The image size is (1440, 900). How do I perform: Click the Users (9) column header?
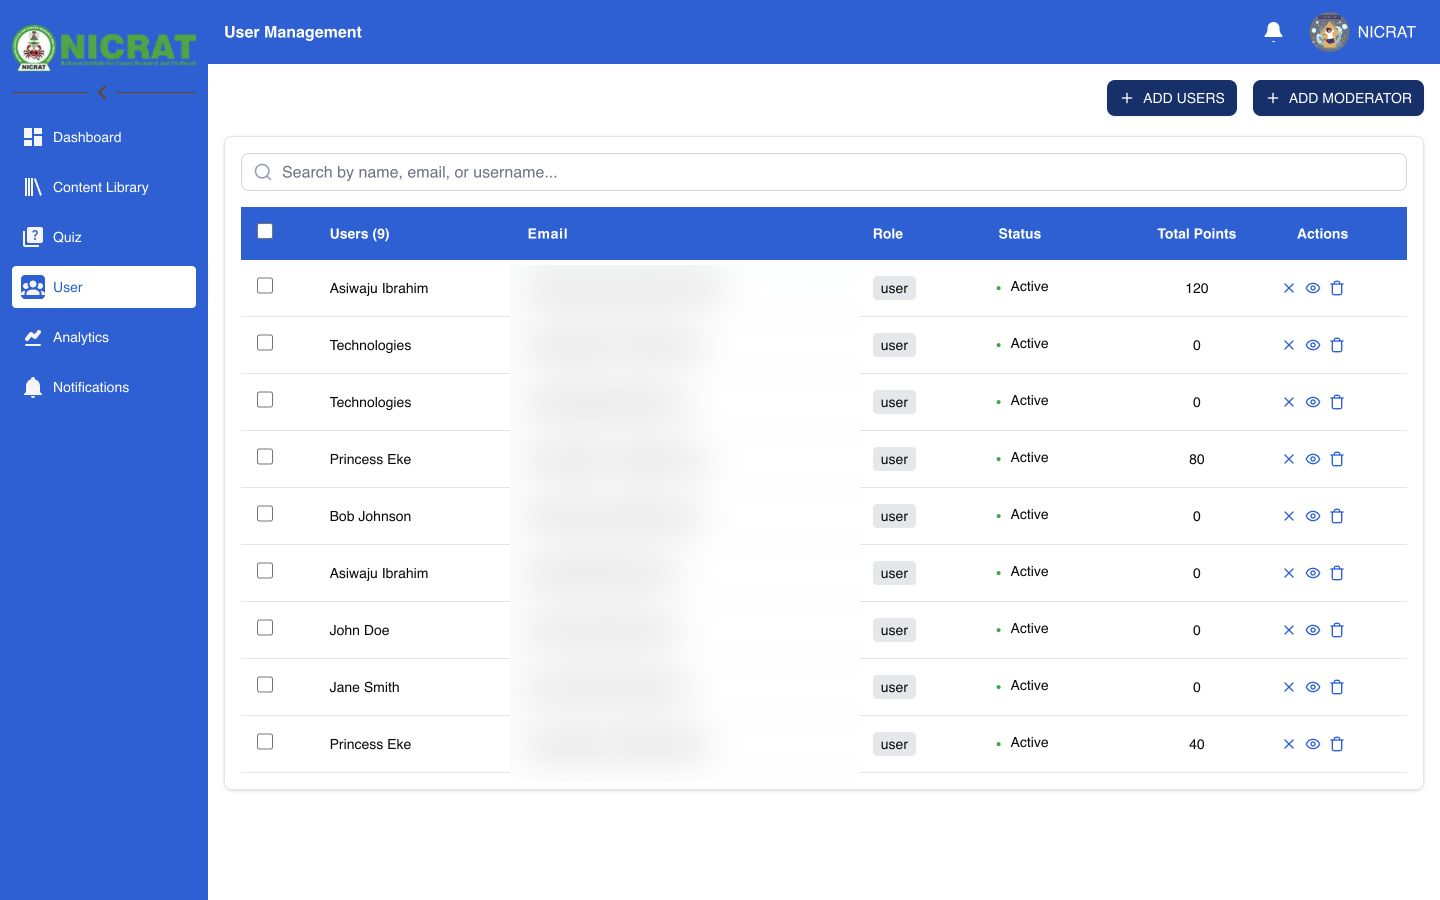click(360, 234)
